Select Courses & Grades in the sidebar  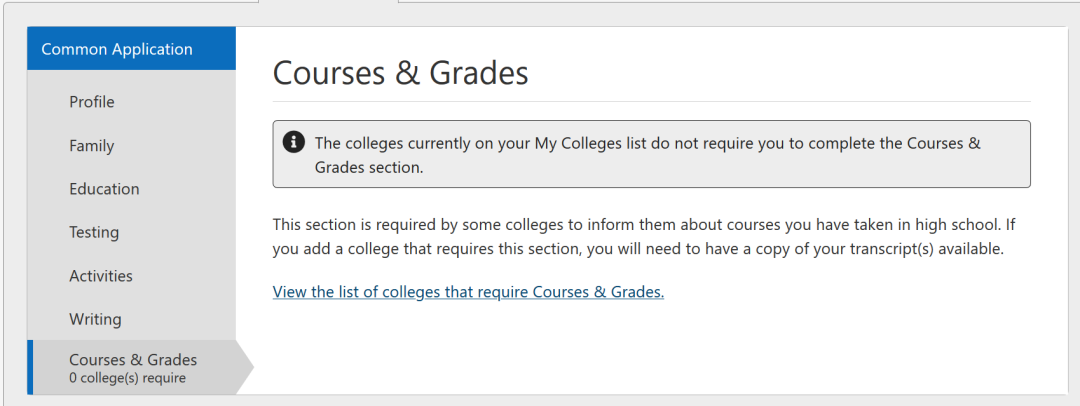pos(133,360)
